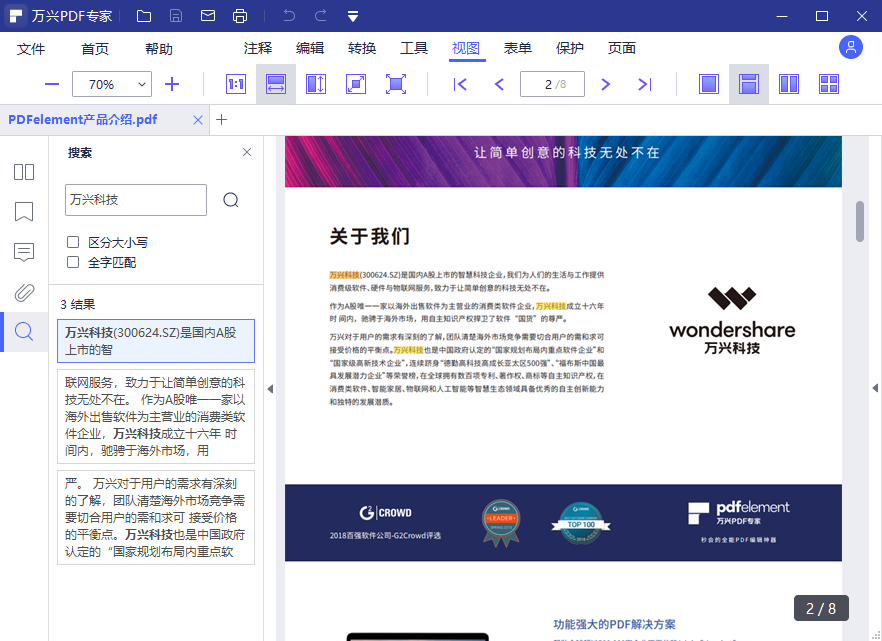
Task: Switch to two-page side-by-side view
Action: pos(789,84)
